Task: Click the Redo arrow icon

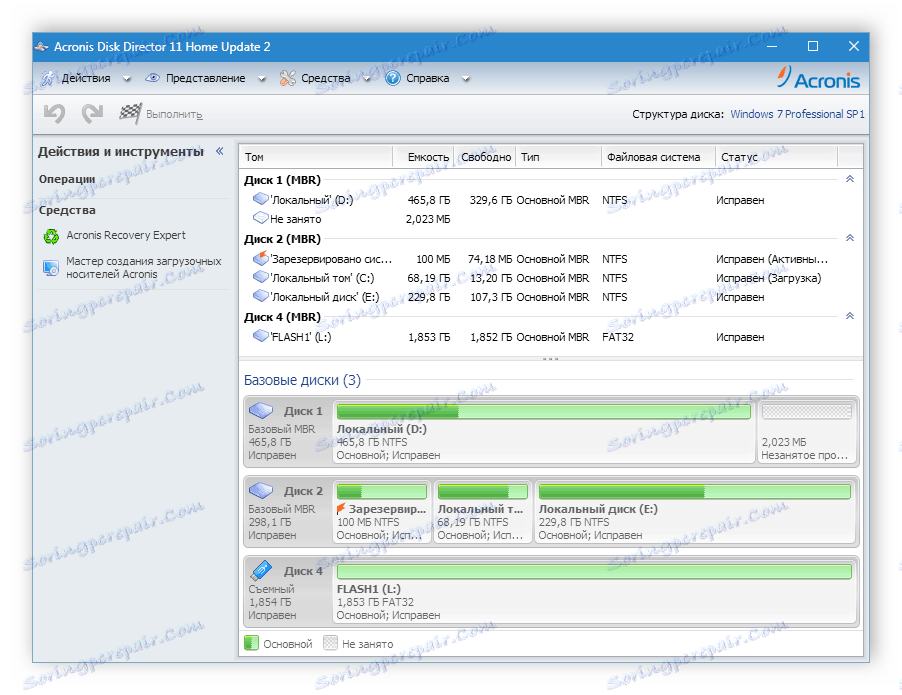Action: tap(92, 113)
